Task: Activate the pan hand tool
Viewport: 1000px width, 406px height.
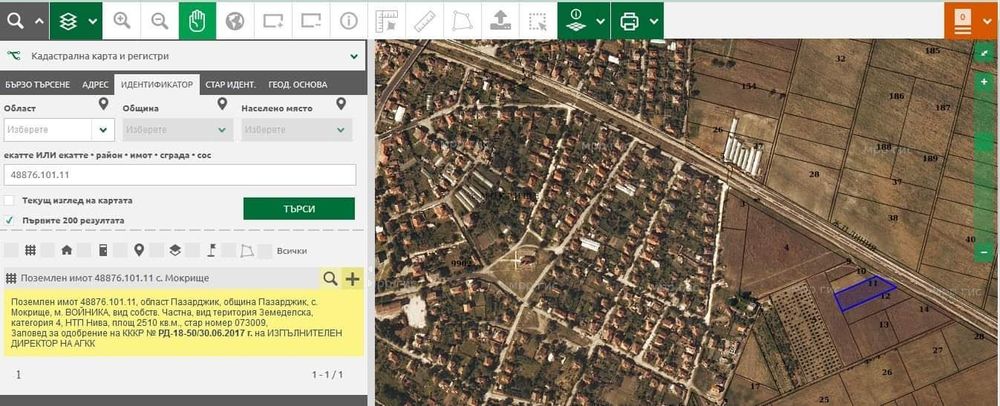Action: [x=197, y=21]
